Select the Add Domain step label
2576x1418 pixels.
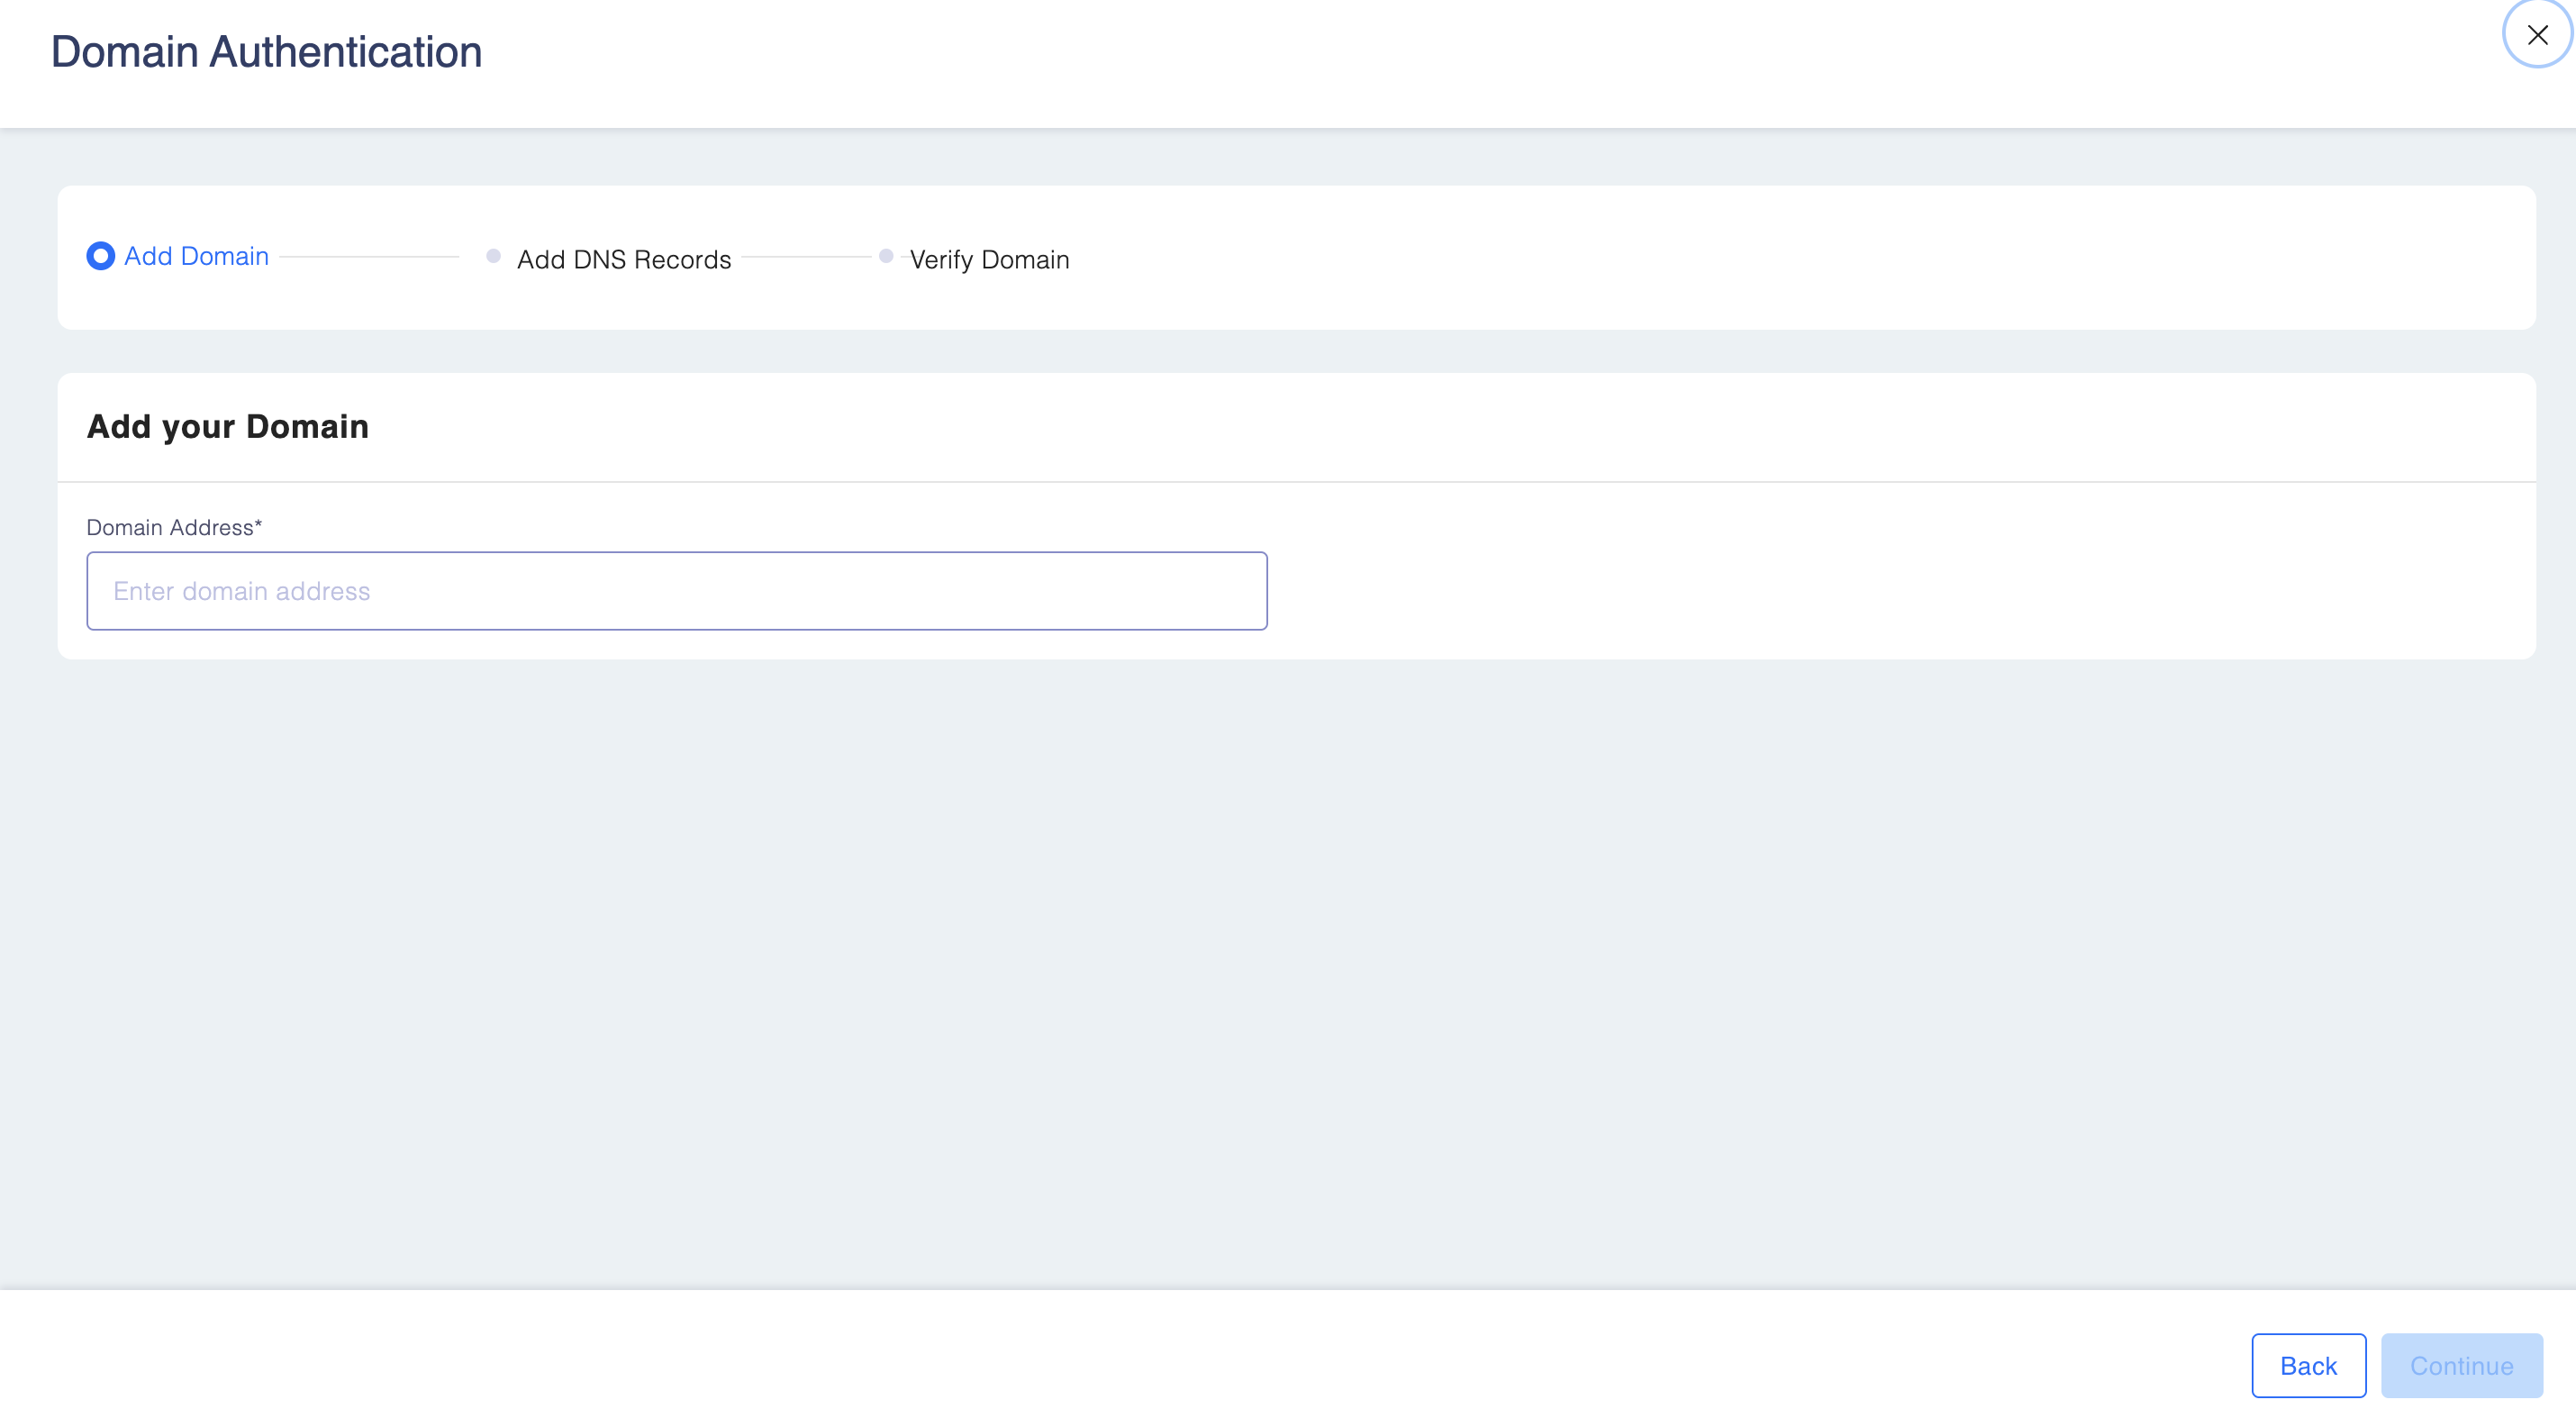[196, 256]
